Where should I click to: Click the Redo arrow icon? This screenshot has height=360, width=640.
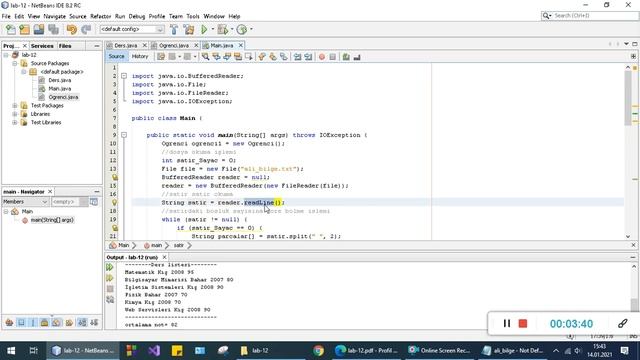coord(86,29)
